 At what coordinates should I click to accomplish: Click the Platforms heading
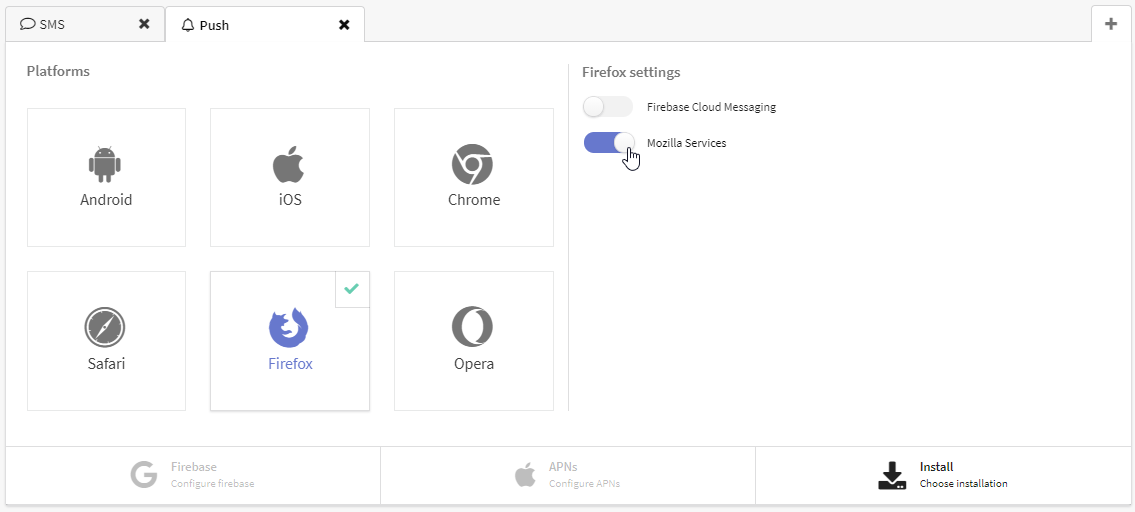pos(58,71)
